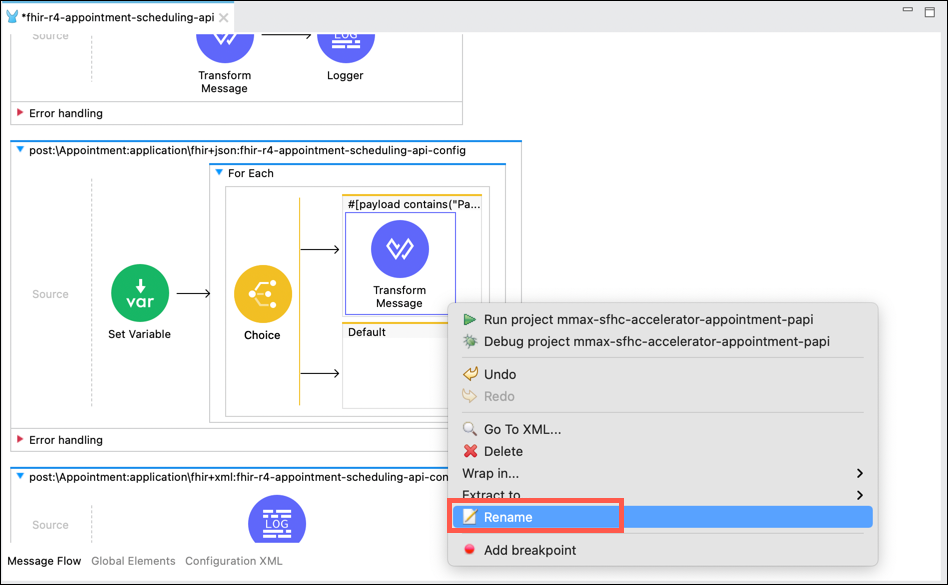948x585 pixels.
Task: Minimize the editor panel
Action: pyautogui.click(x=907, y=10)
